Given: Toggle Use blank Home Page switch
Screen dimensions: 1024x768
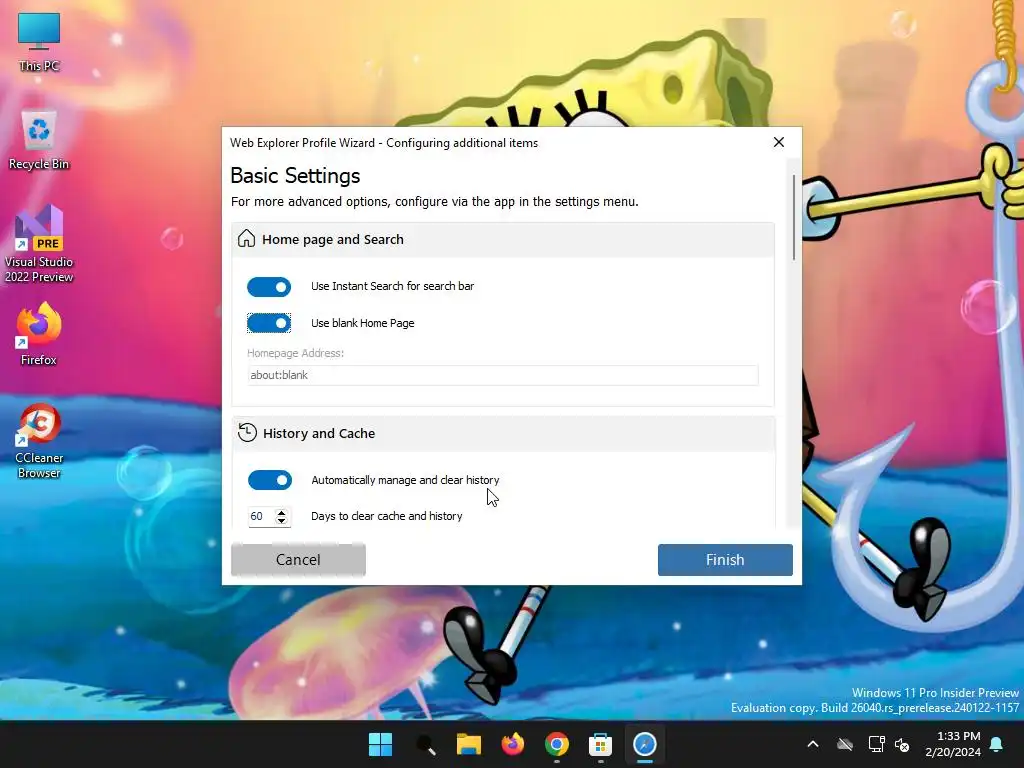Looking at the screenshot, I should point(269,323).
